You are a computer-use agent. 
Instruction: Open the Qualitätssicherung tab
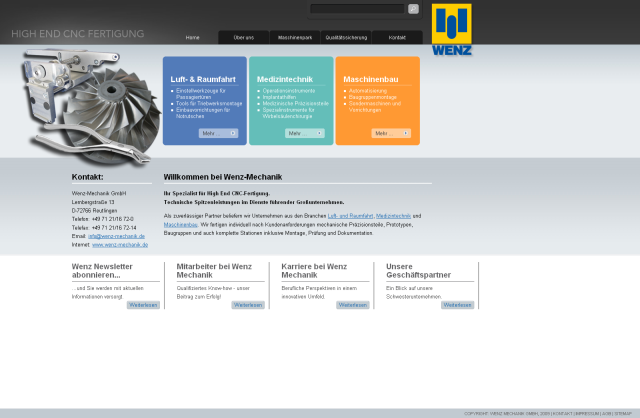[346, 38]
